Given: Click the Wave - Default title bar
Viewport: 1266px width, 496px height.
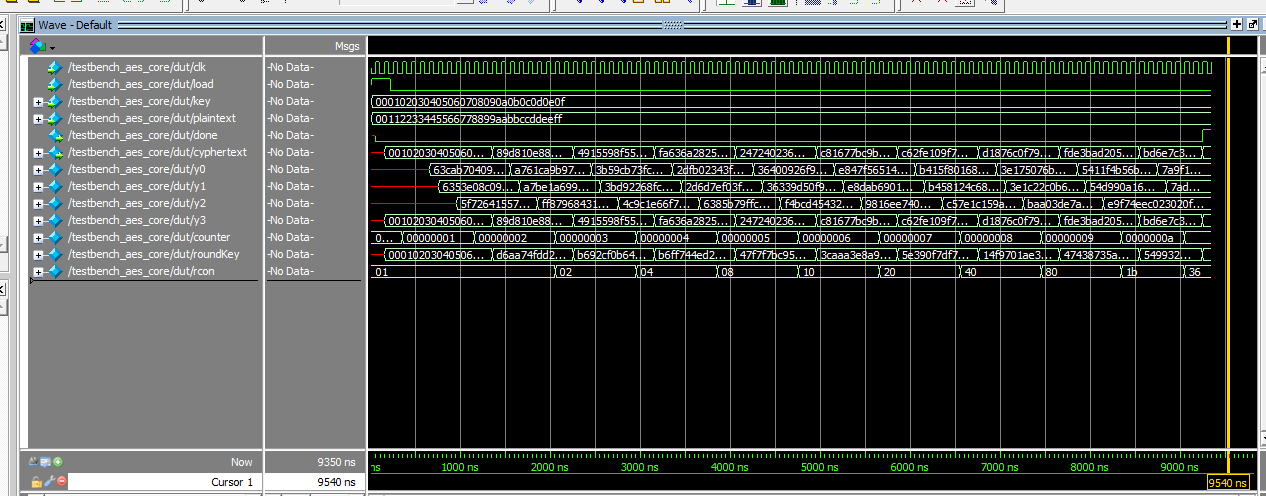Looking at the screenshot, I should point(640,24).
